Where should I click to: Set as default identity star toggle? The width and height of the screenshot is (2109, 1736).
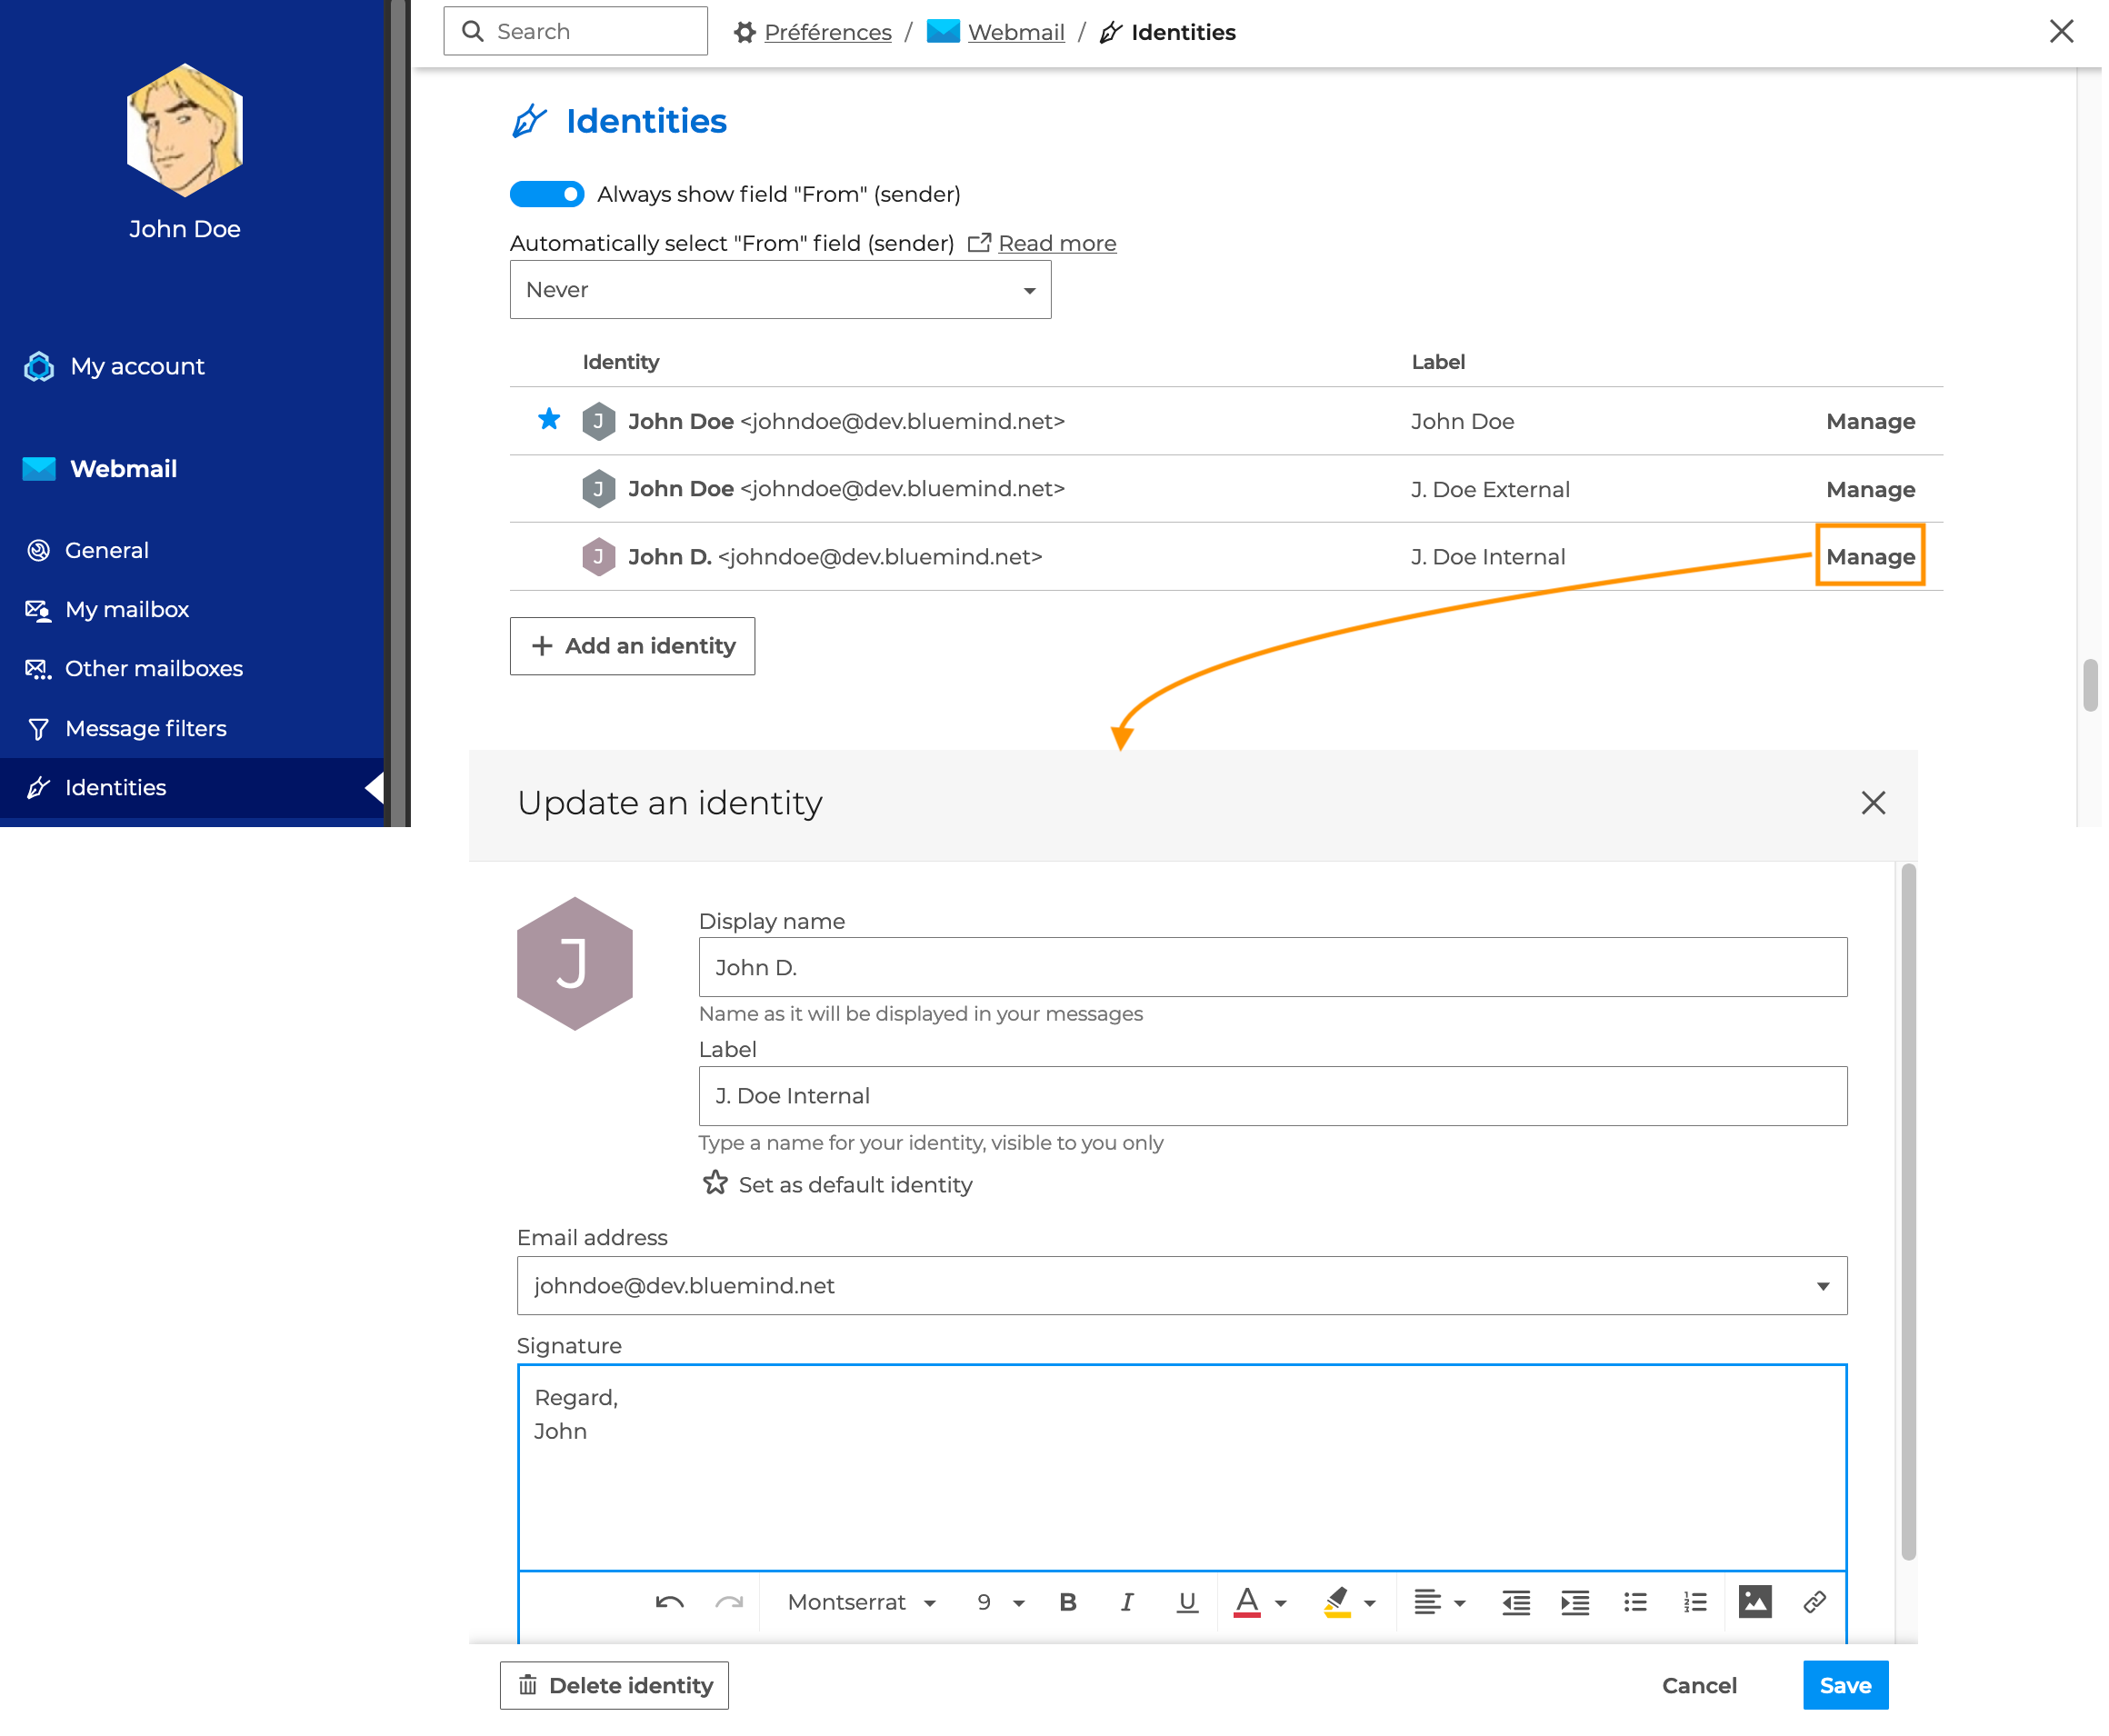pyautogui.click(x=715, y=1184)
